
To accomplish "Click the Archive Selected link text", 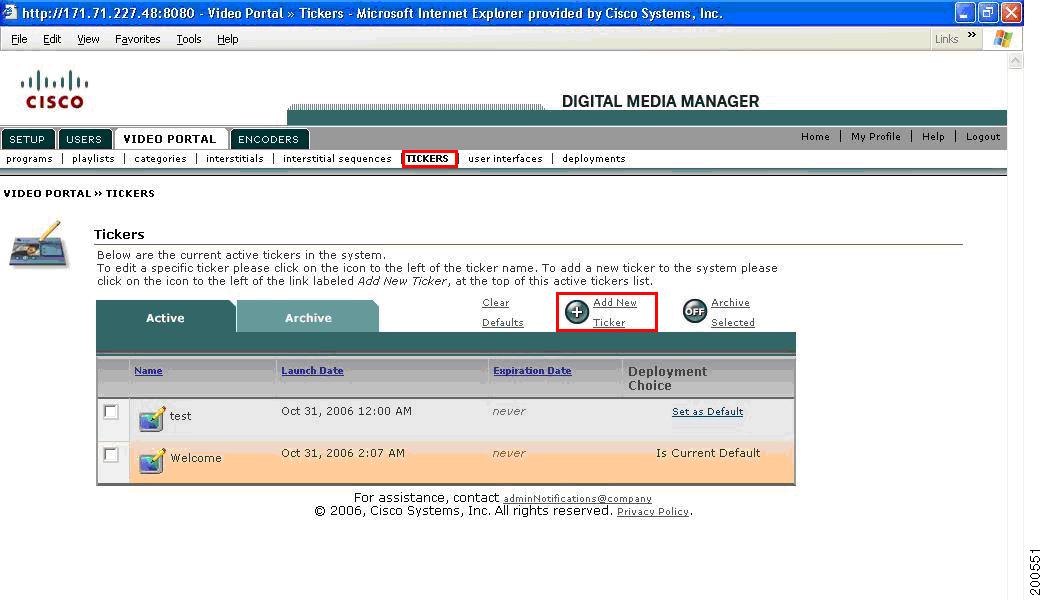I will (x=733, y=312).
